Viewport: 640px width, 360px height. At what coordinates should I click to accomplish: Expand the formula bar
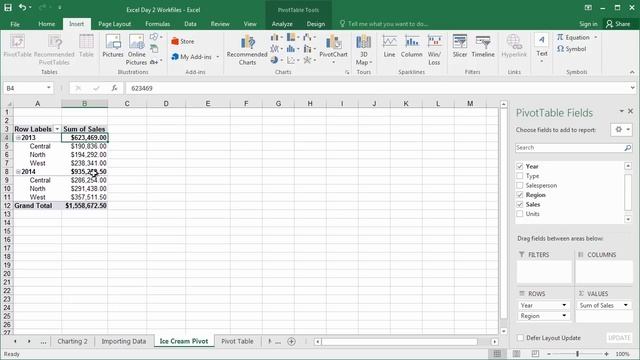pos(632,88)
